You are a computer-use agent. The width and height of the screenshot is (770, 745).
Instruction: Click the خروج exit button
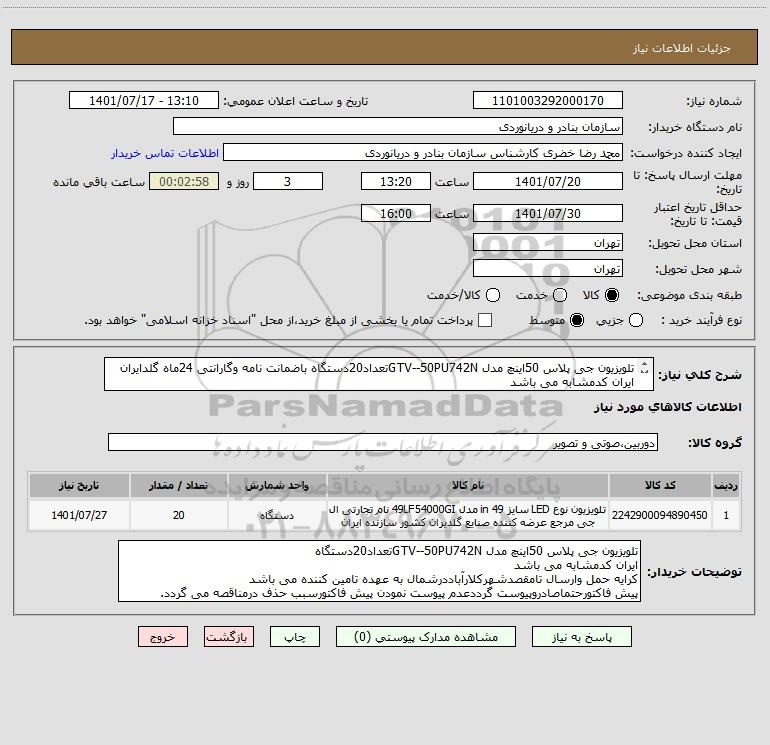[163, 637]
